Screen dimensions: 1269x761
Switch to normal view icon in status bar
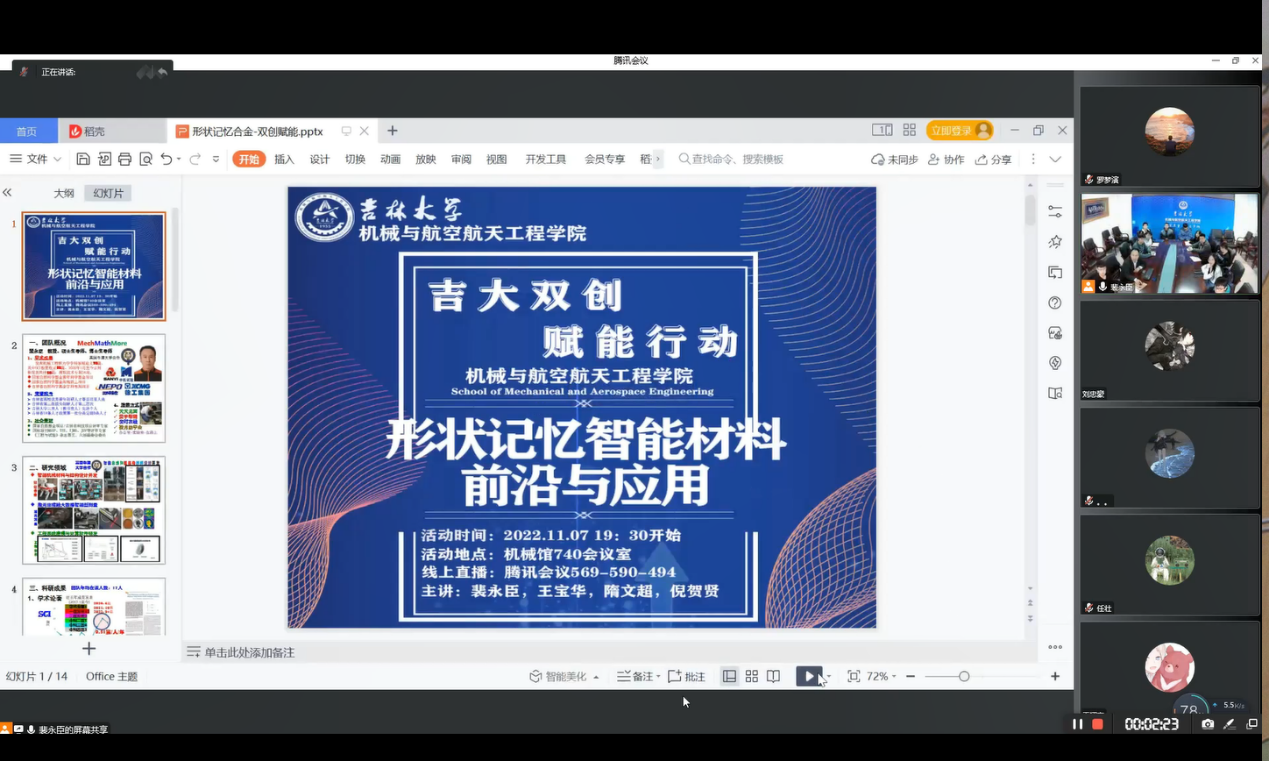729,677
